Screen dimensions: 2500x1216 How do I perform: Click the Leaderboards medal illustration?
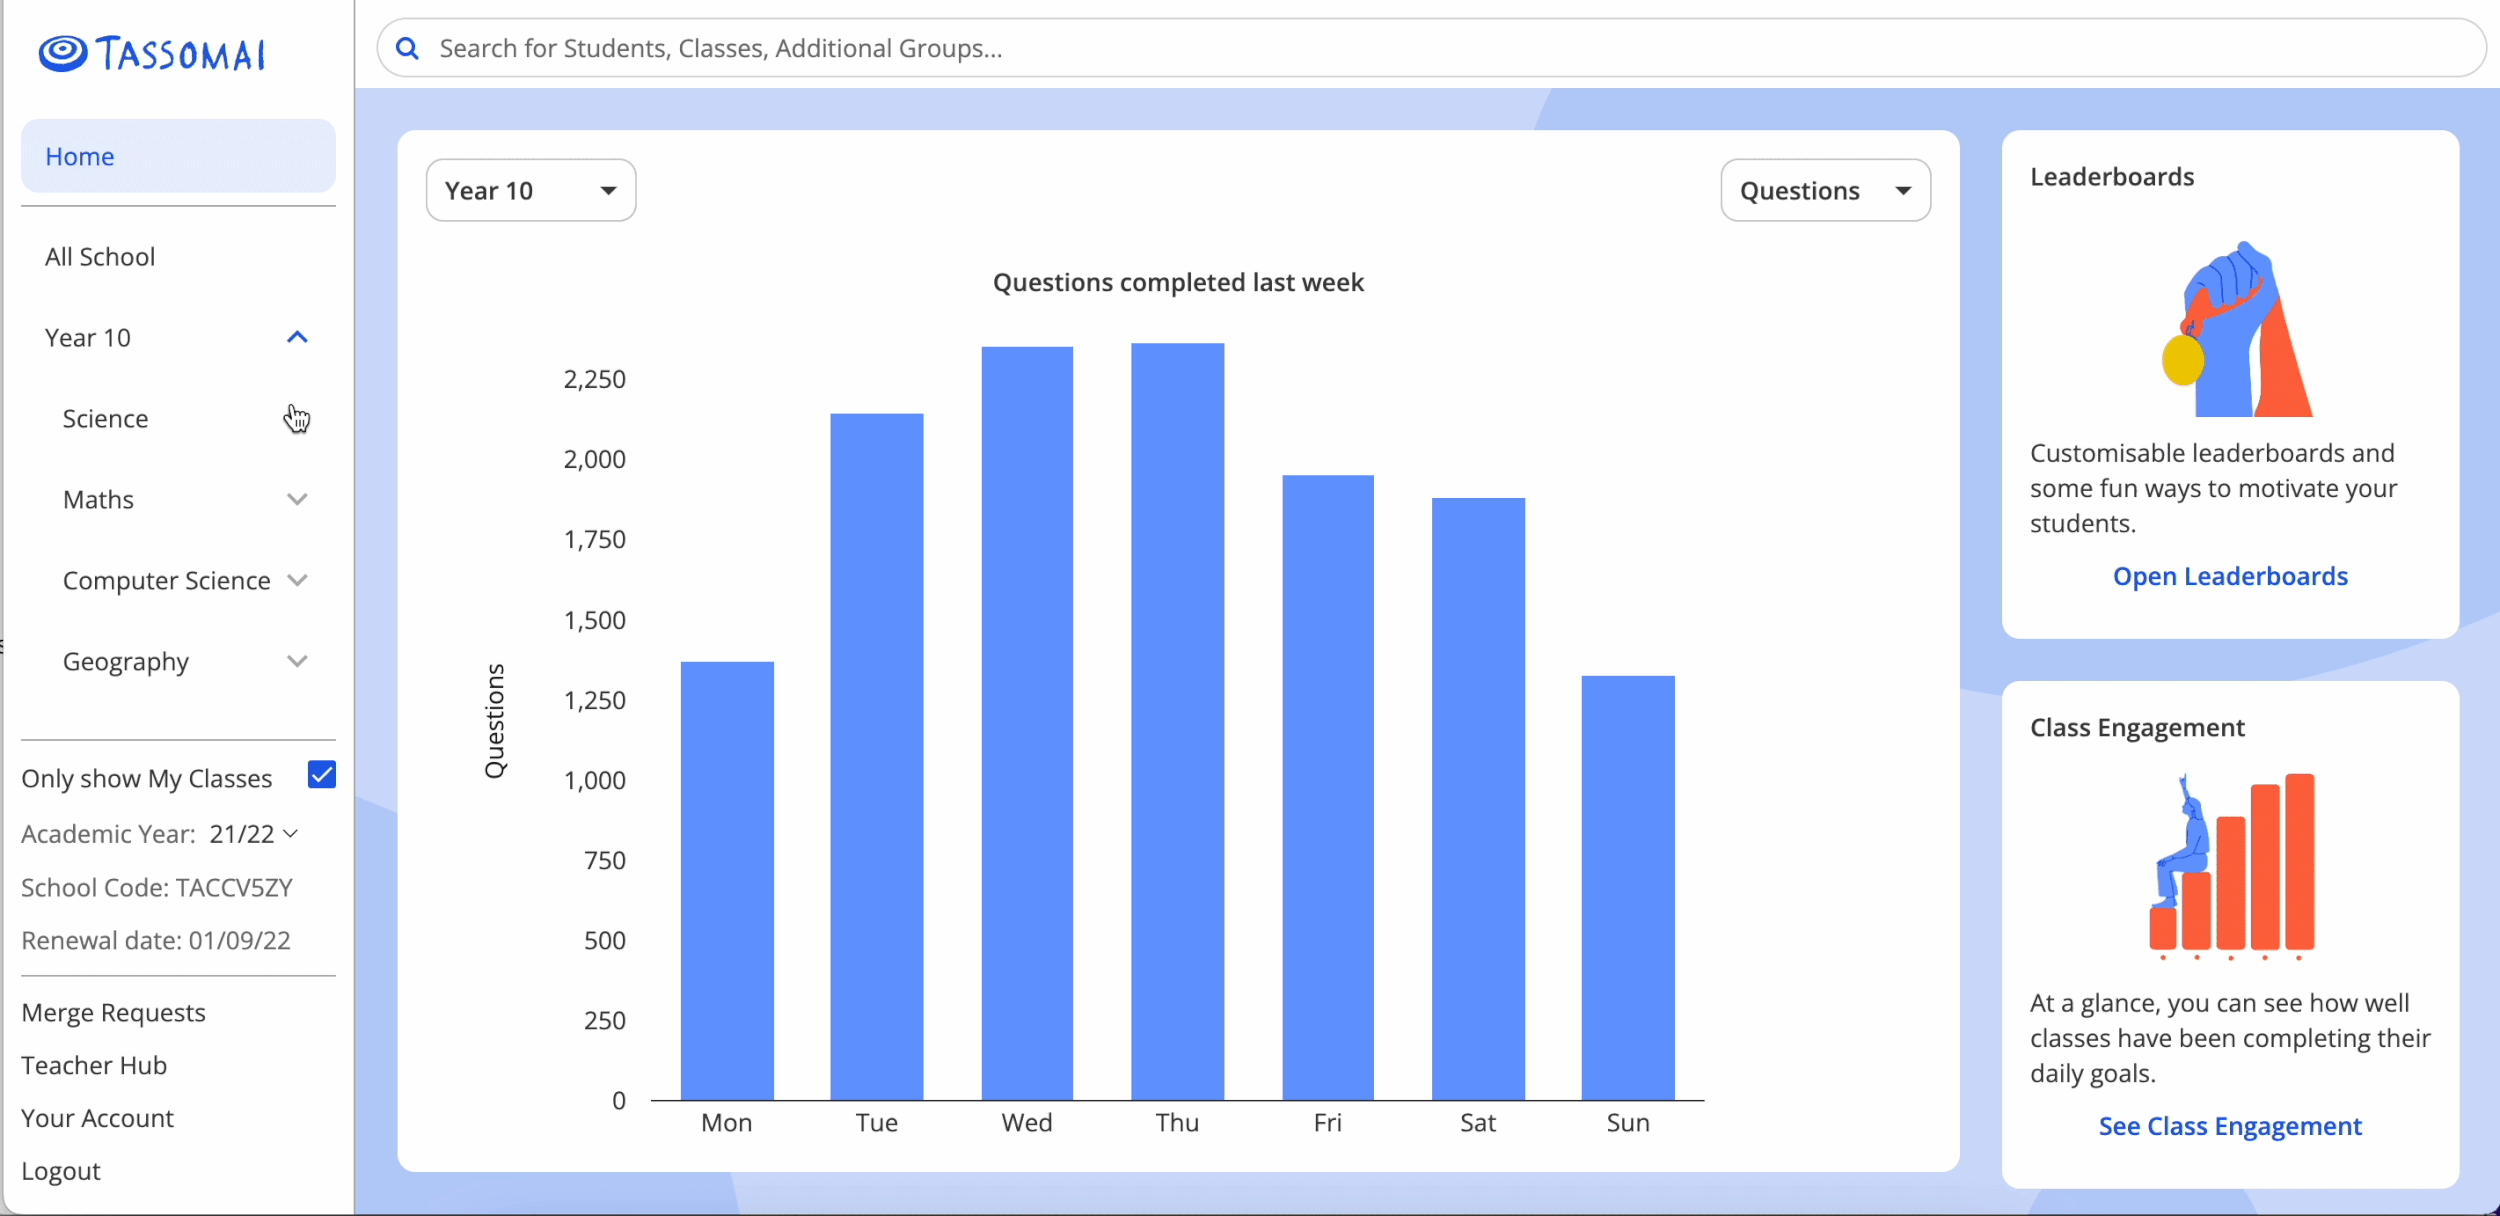[x=2235, y=330]
